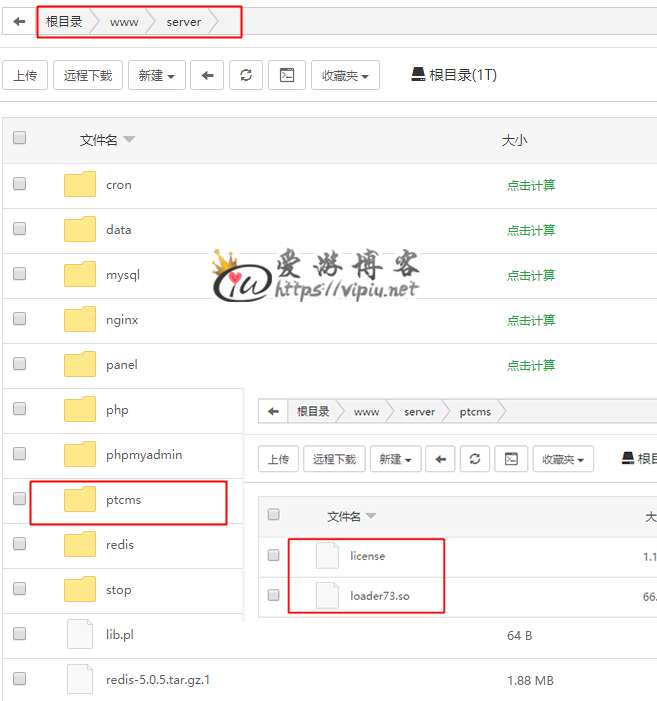Click back arrow button in ptcms toolbar
Screen dimensions: 657x701
[440, 459]
